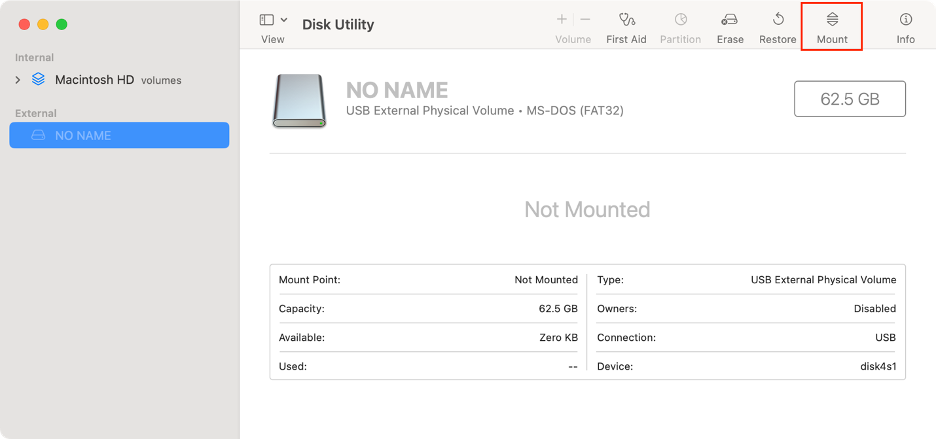Remove volume with the minus button
Viewport: 936px width, 440px height.
coord(585,20)
